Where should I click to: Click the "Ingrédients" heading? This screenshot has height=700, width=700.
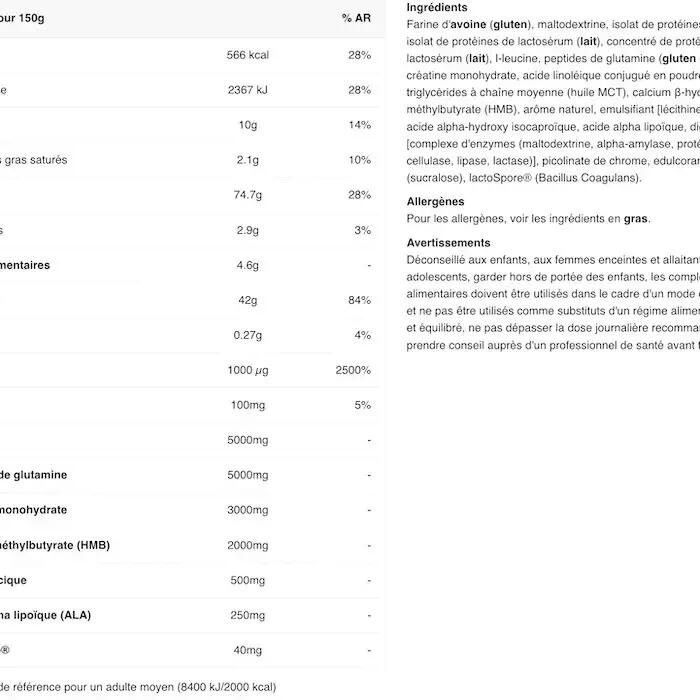click(437, 7)
